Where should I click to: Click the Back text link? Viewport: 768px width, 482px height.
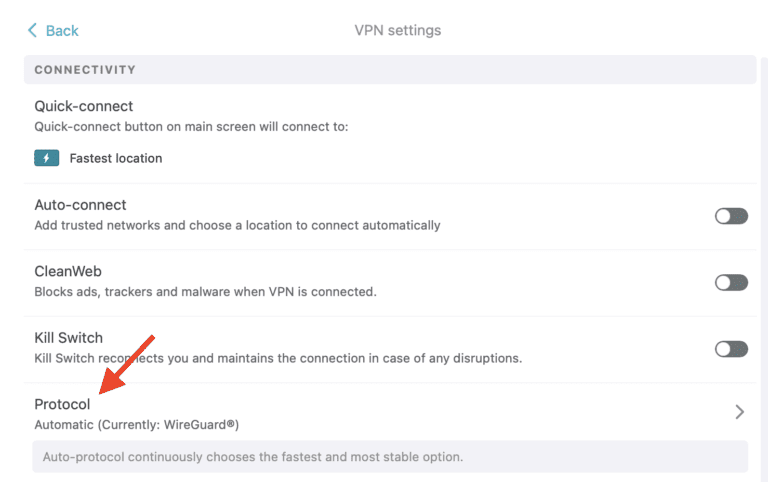[x=62, y=30]
